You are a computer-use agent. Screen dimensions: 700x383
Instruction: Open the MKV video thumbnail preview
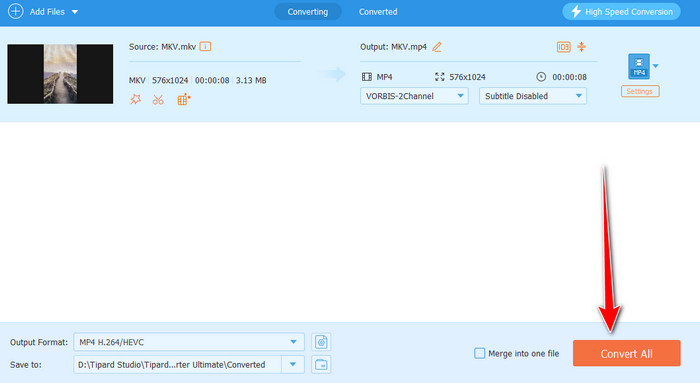60,74
